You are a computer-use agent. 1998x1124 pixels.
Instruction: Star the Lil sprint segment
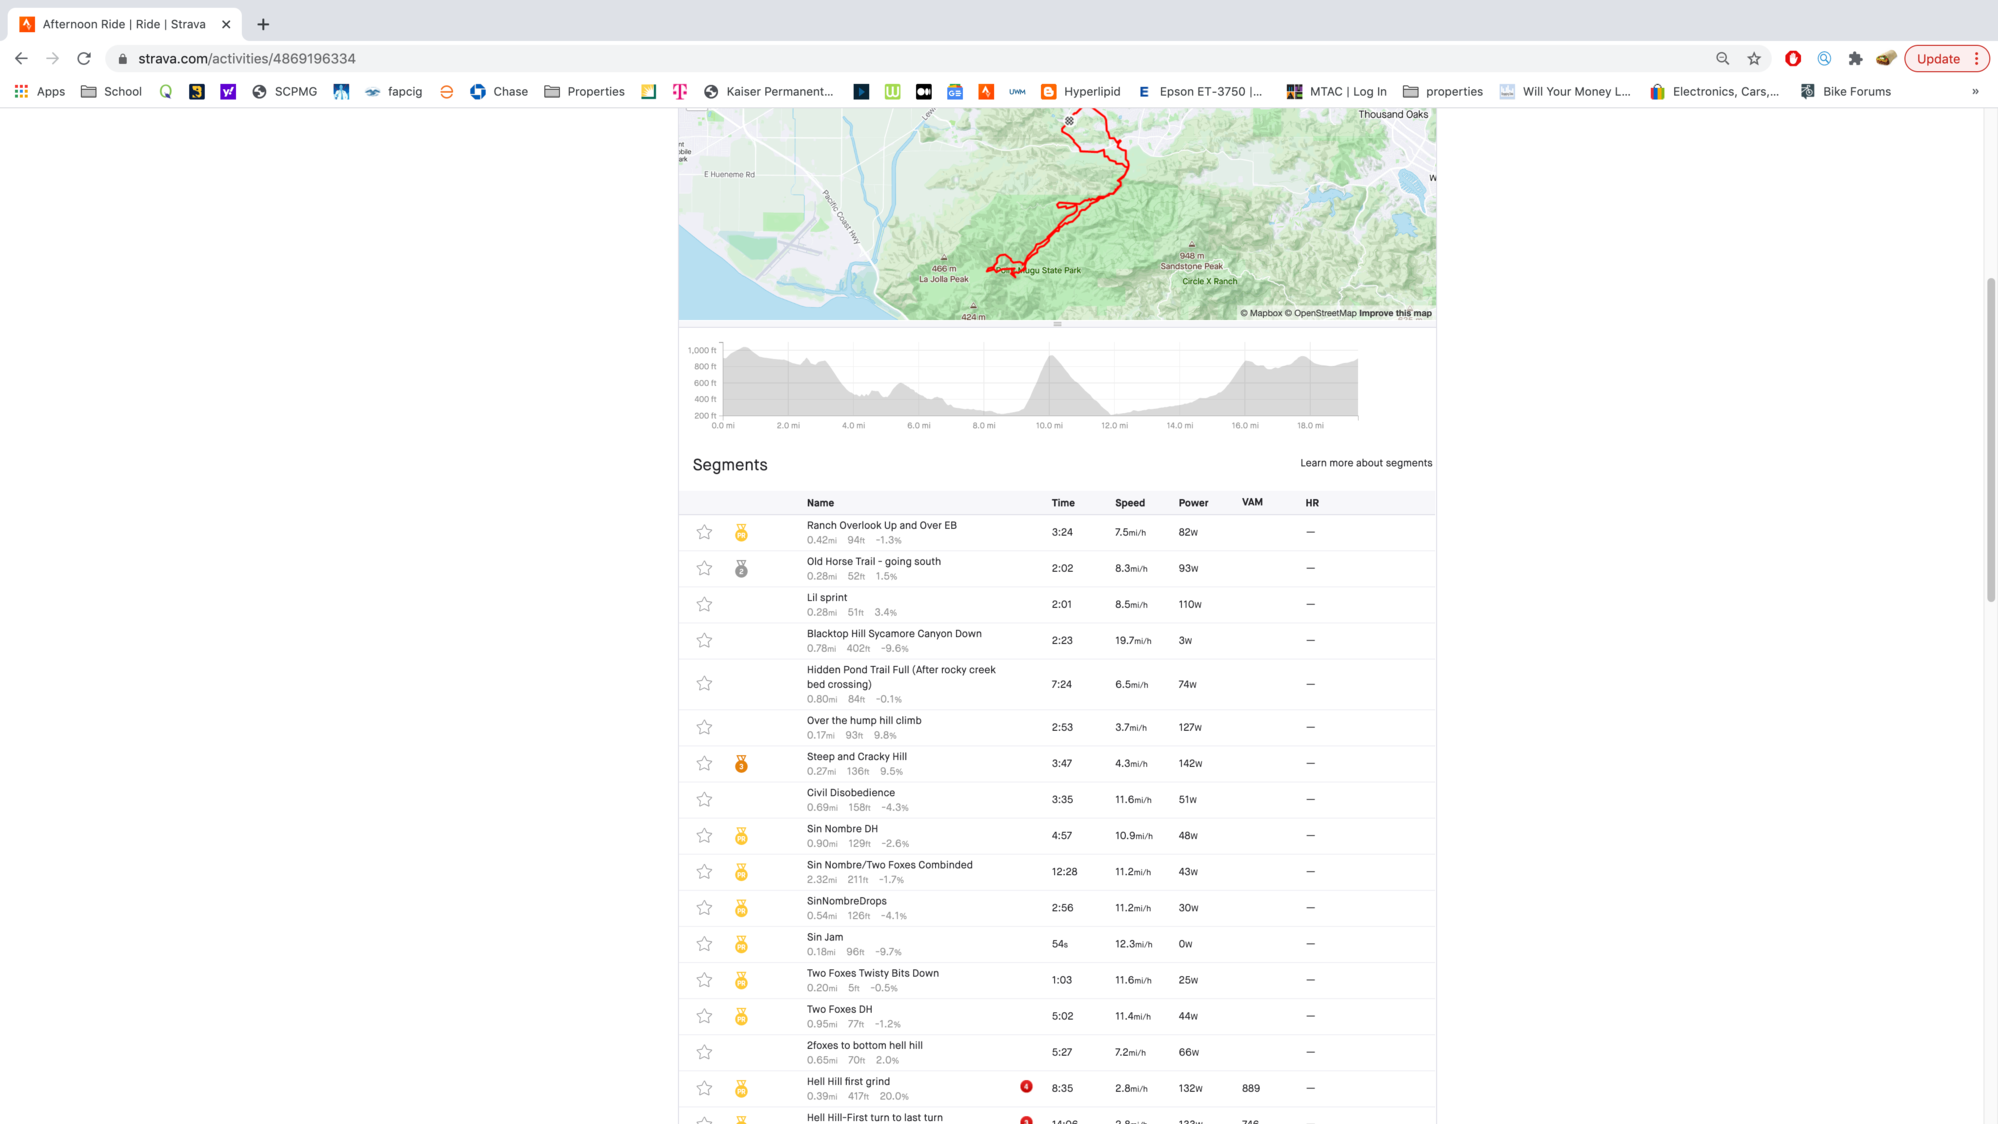(x=704, y=604)
